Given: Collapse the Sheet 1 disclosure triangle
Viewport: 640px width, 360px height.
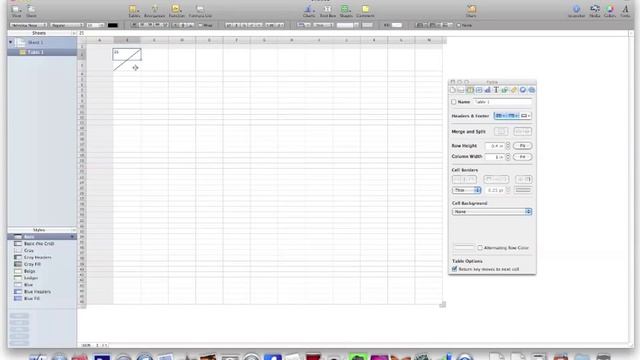Looking at the screenshot, I should (x=11, y=42).
